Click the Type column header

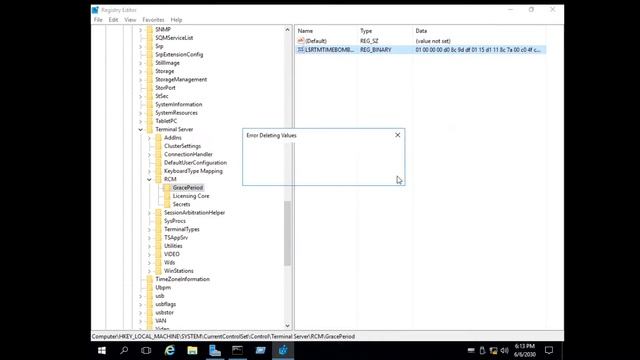(366, 31)
